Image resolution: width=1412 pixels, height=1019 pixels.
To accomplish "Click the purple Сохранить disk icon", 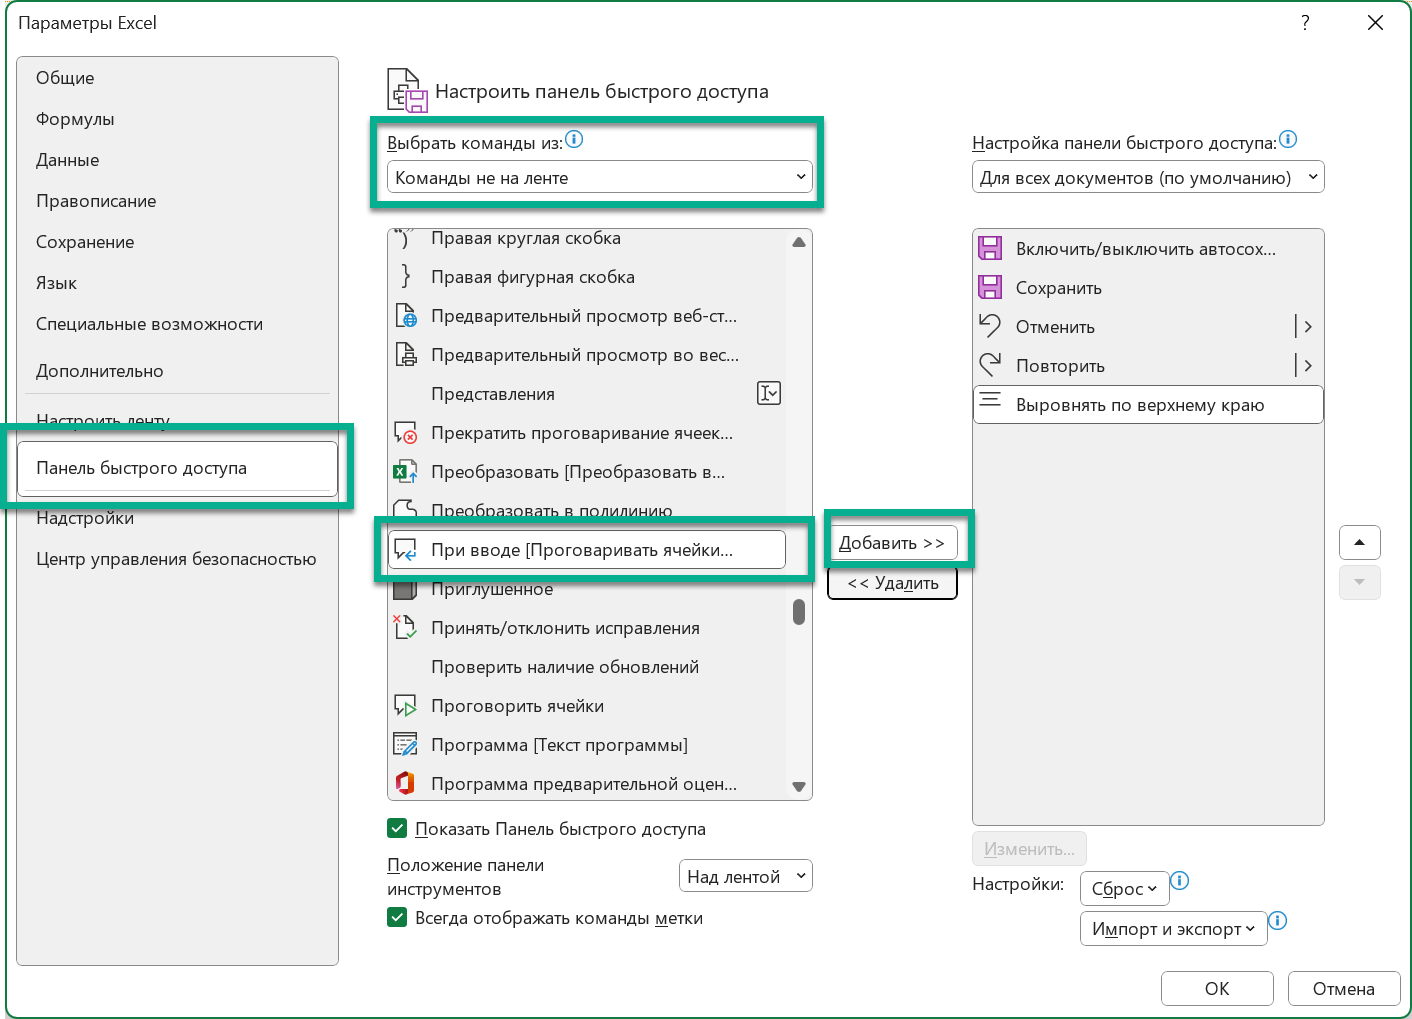I will click(x=990, y=288).
